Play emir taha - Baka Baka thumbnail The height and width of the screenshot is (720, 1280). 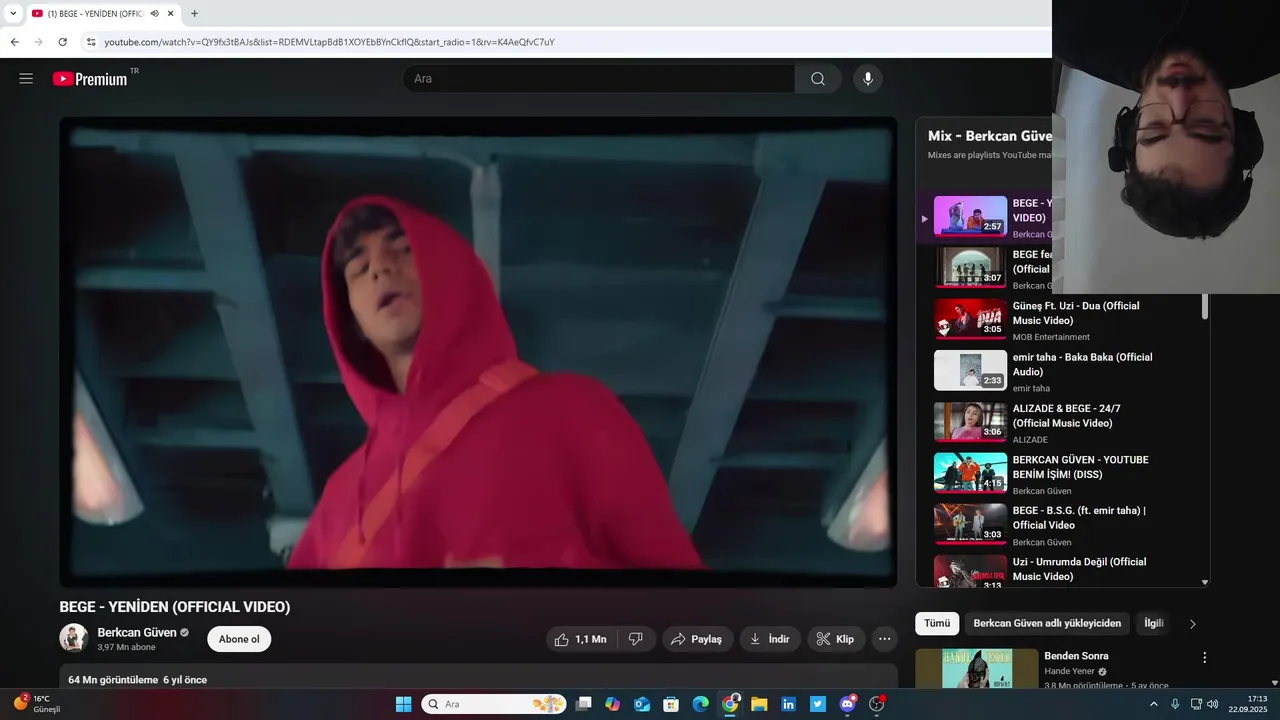pyautogui.click(x=970, y=370)
